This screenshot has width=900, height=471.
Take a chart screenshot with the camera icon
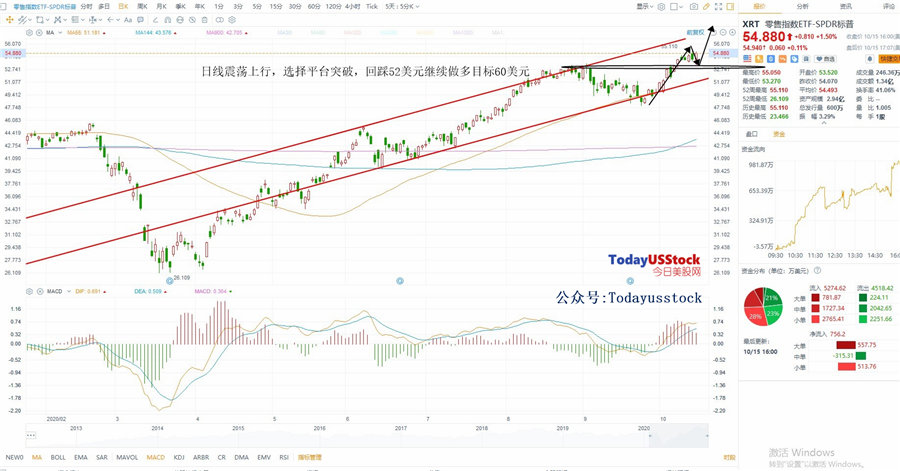coord(694,7)
